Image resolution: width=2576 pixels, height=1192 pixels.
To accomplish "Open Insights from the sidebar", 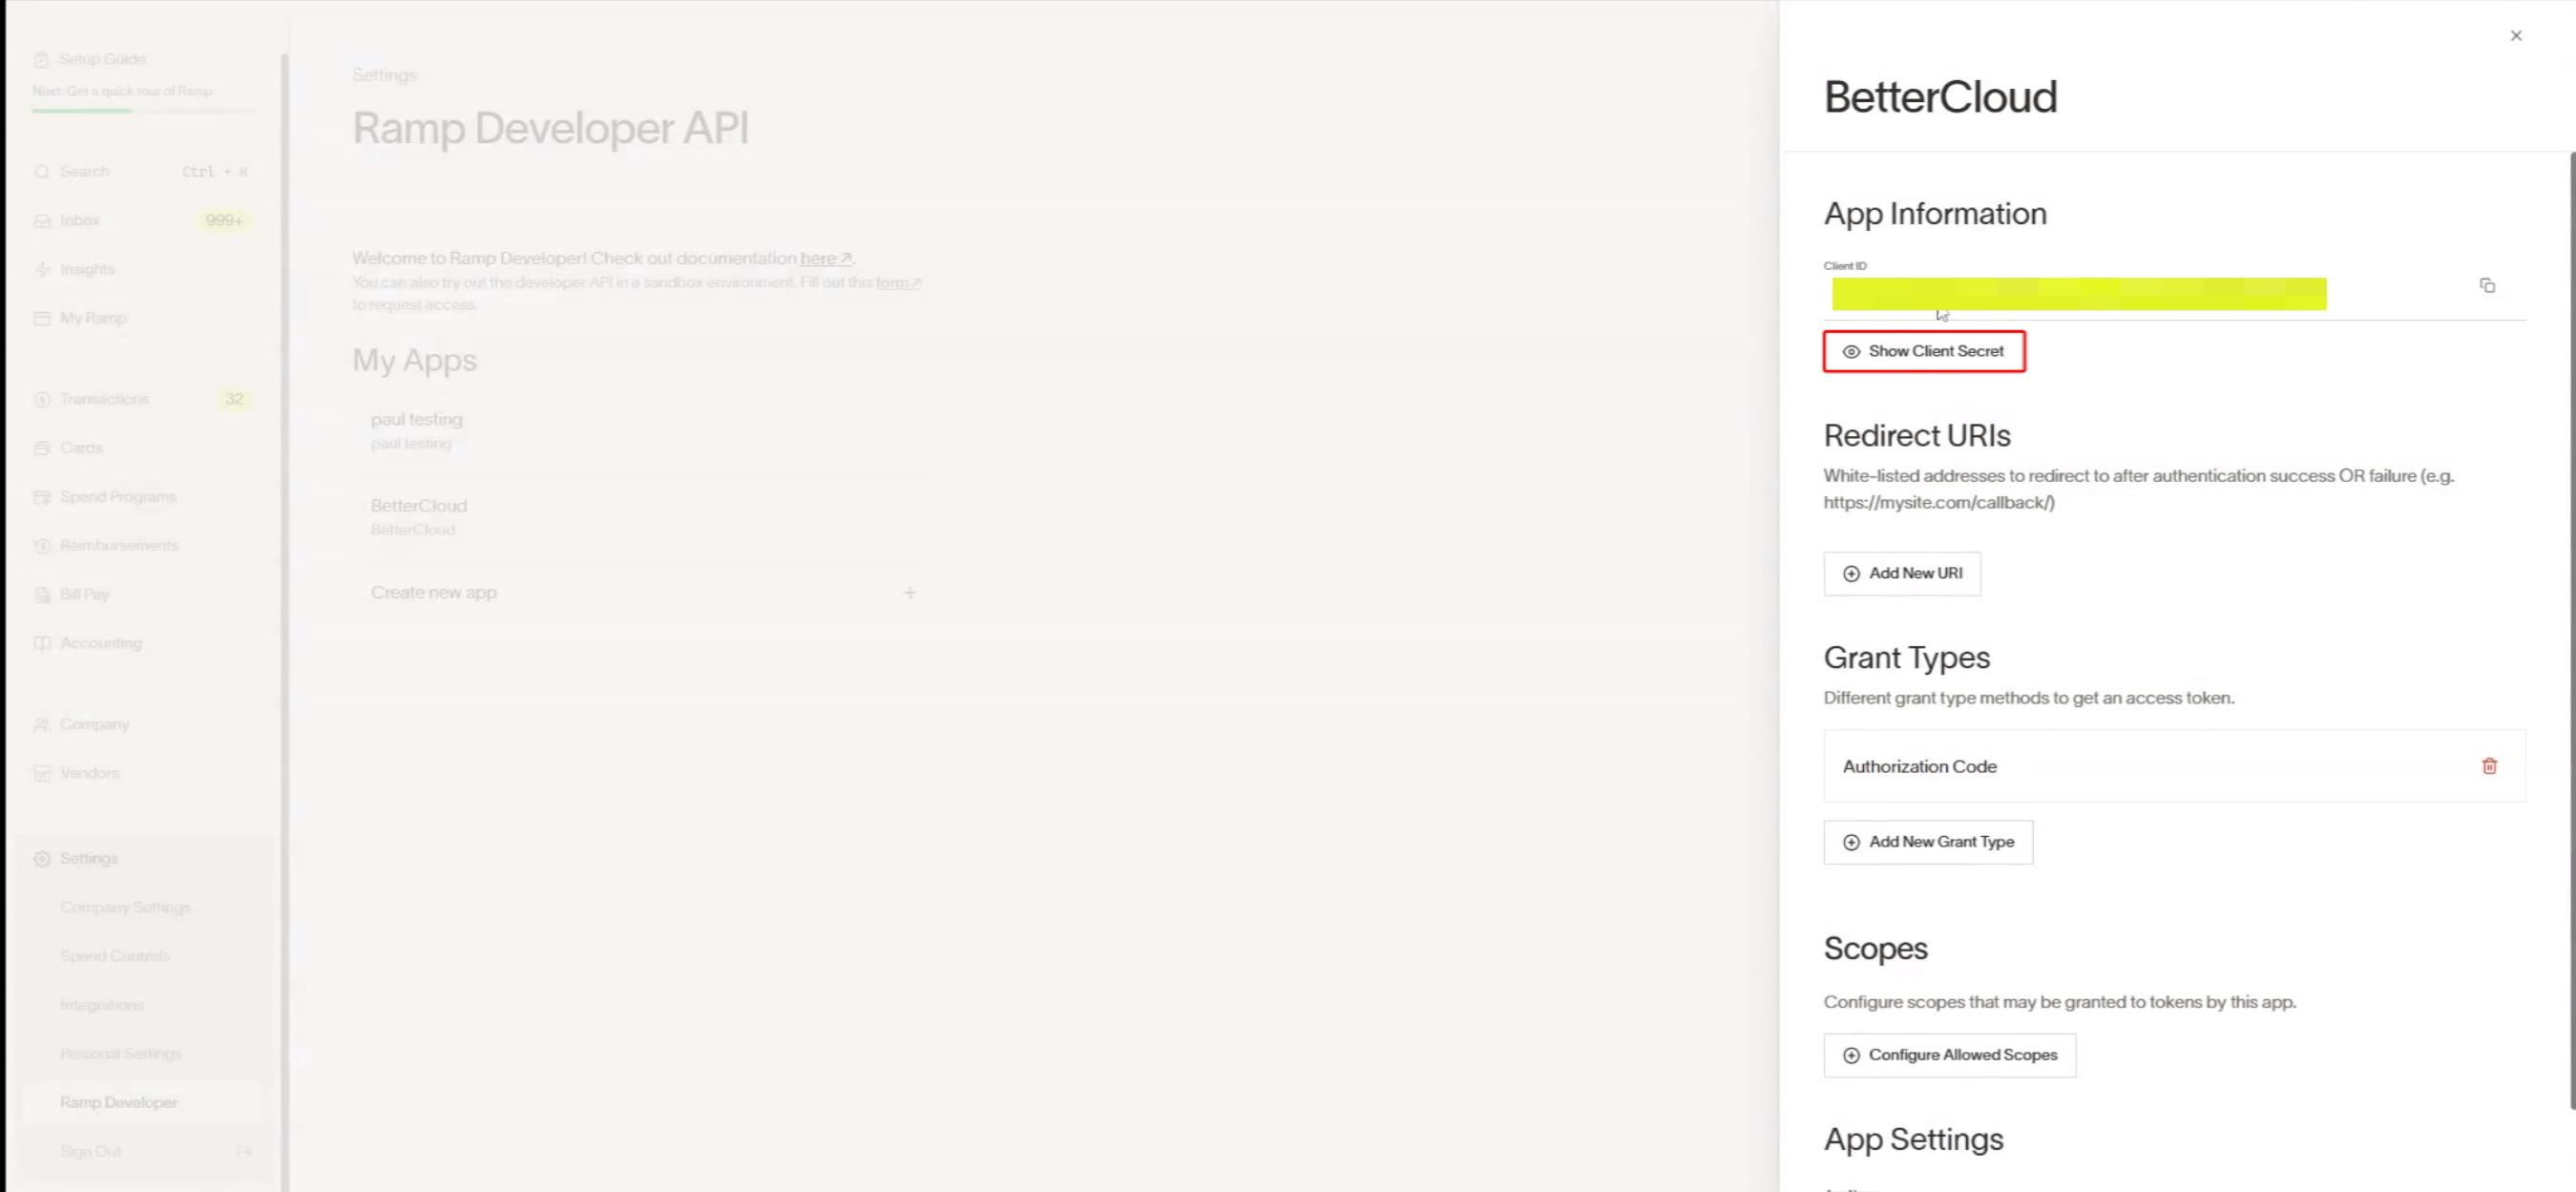I will [x=87, y=268].
